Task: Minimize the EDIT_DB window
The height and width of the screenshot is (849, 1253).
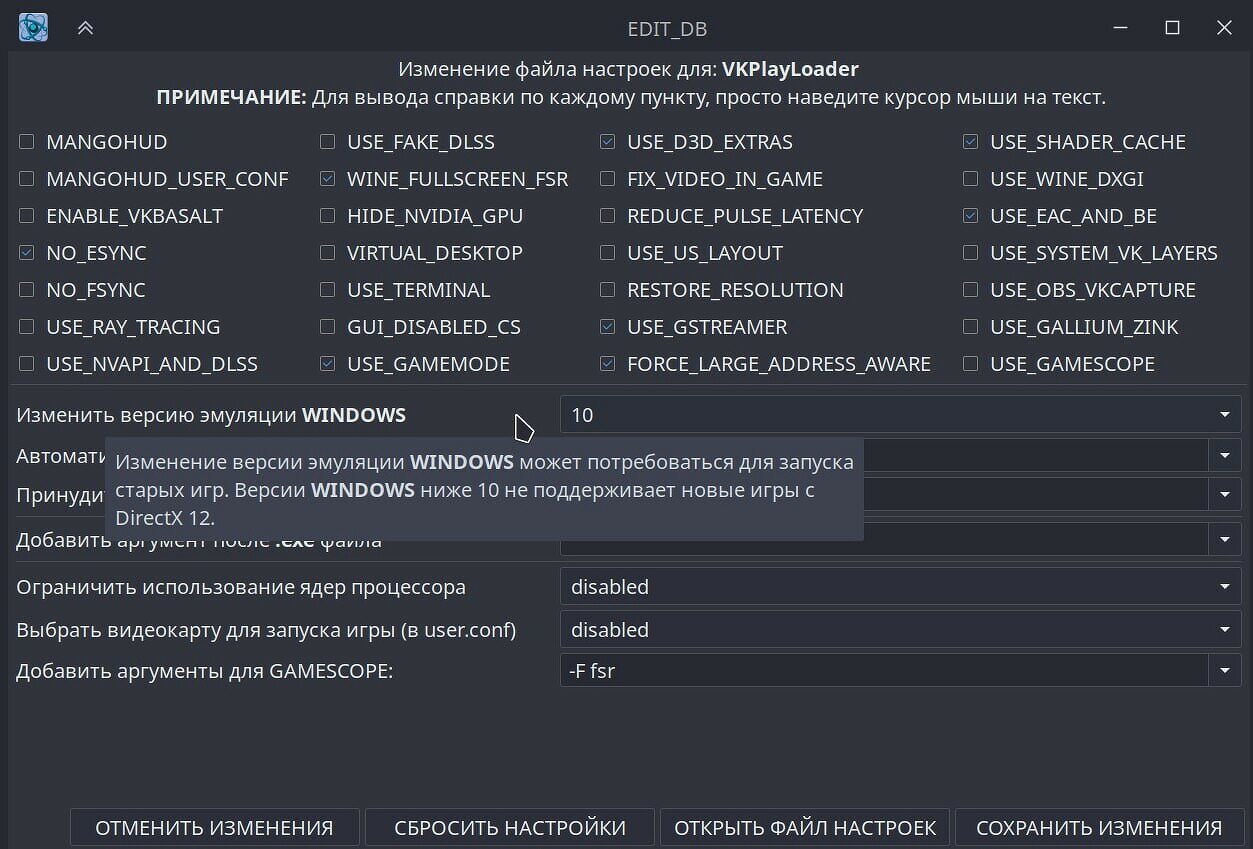Action: [x=1121, y=28]
